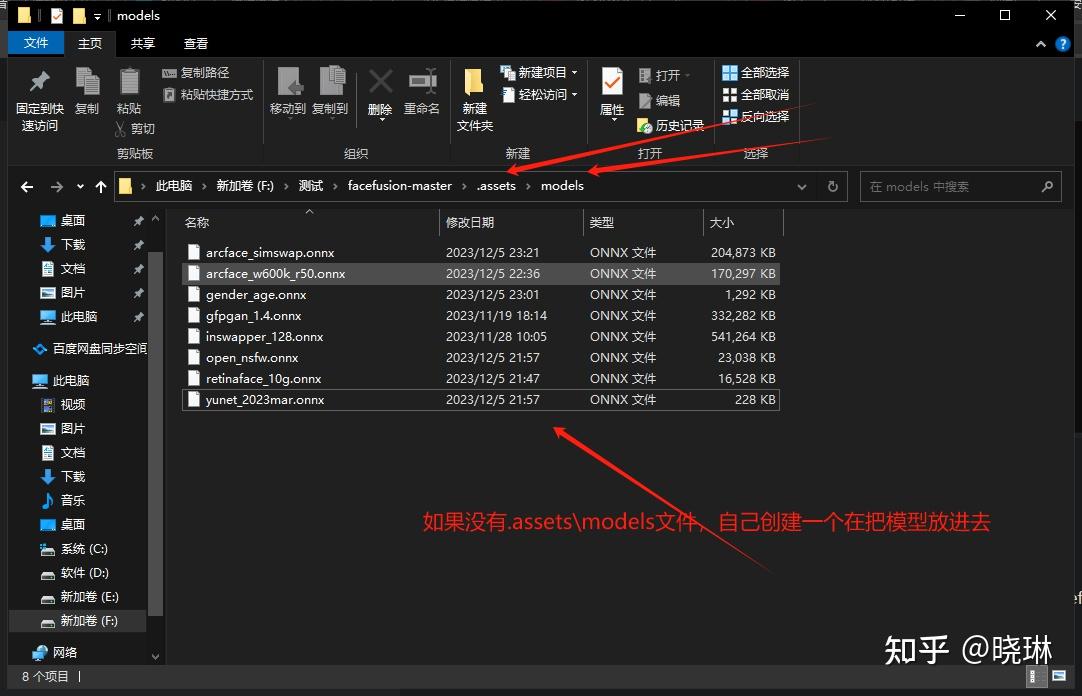Click 反向选择 to invert the selection
The width and height of the screenshot is (1082, 696).
755,116
